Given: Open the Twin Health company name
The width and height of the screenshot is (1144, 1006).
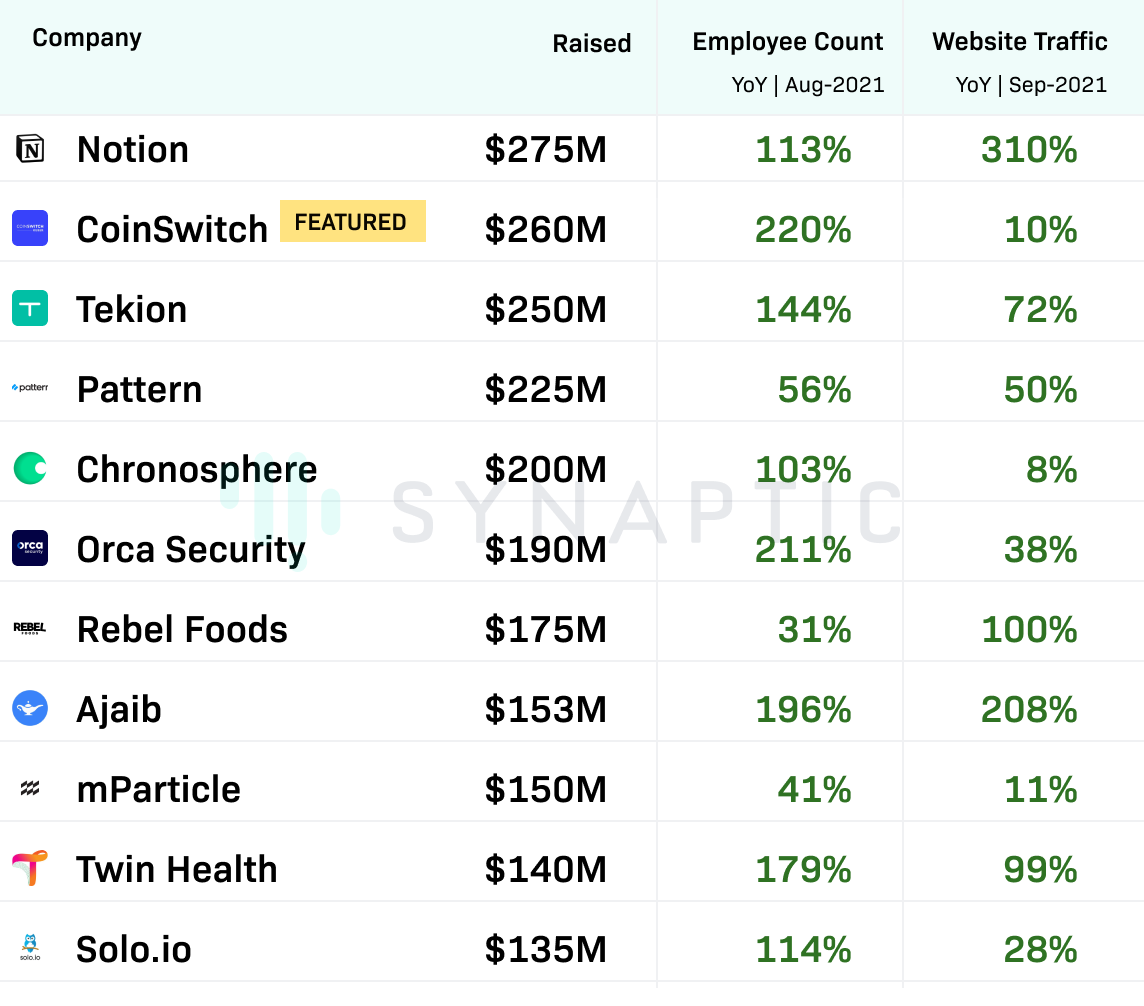Looking at the screenshot, I should (x=177, y=870).
